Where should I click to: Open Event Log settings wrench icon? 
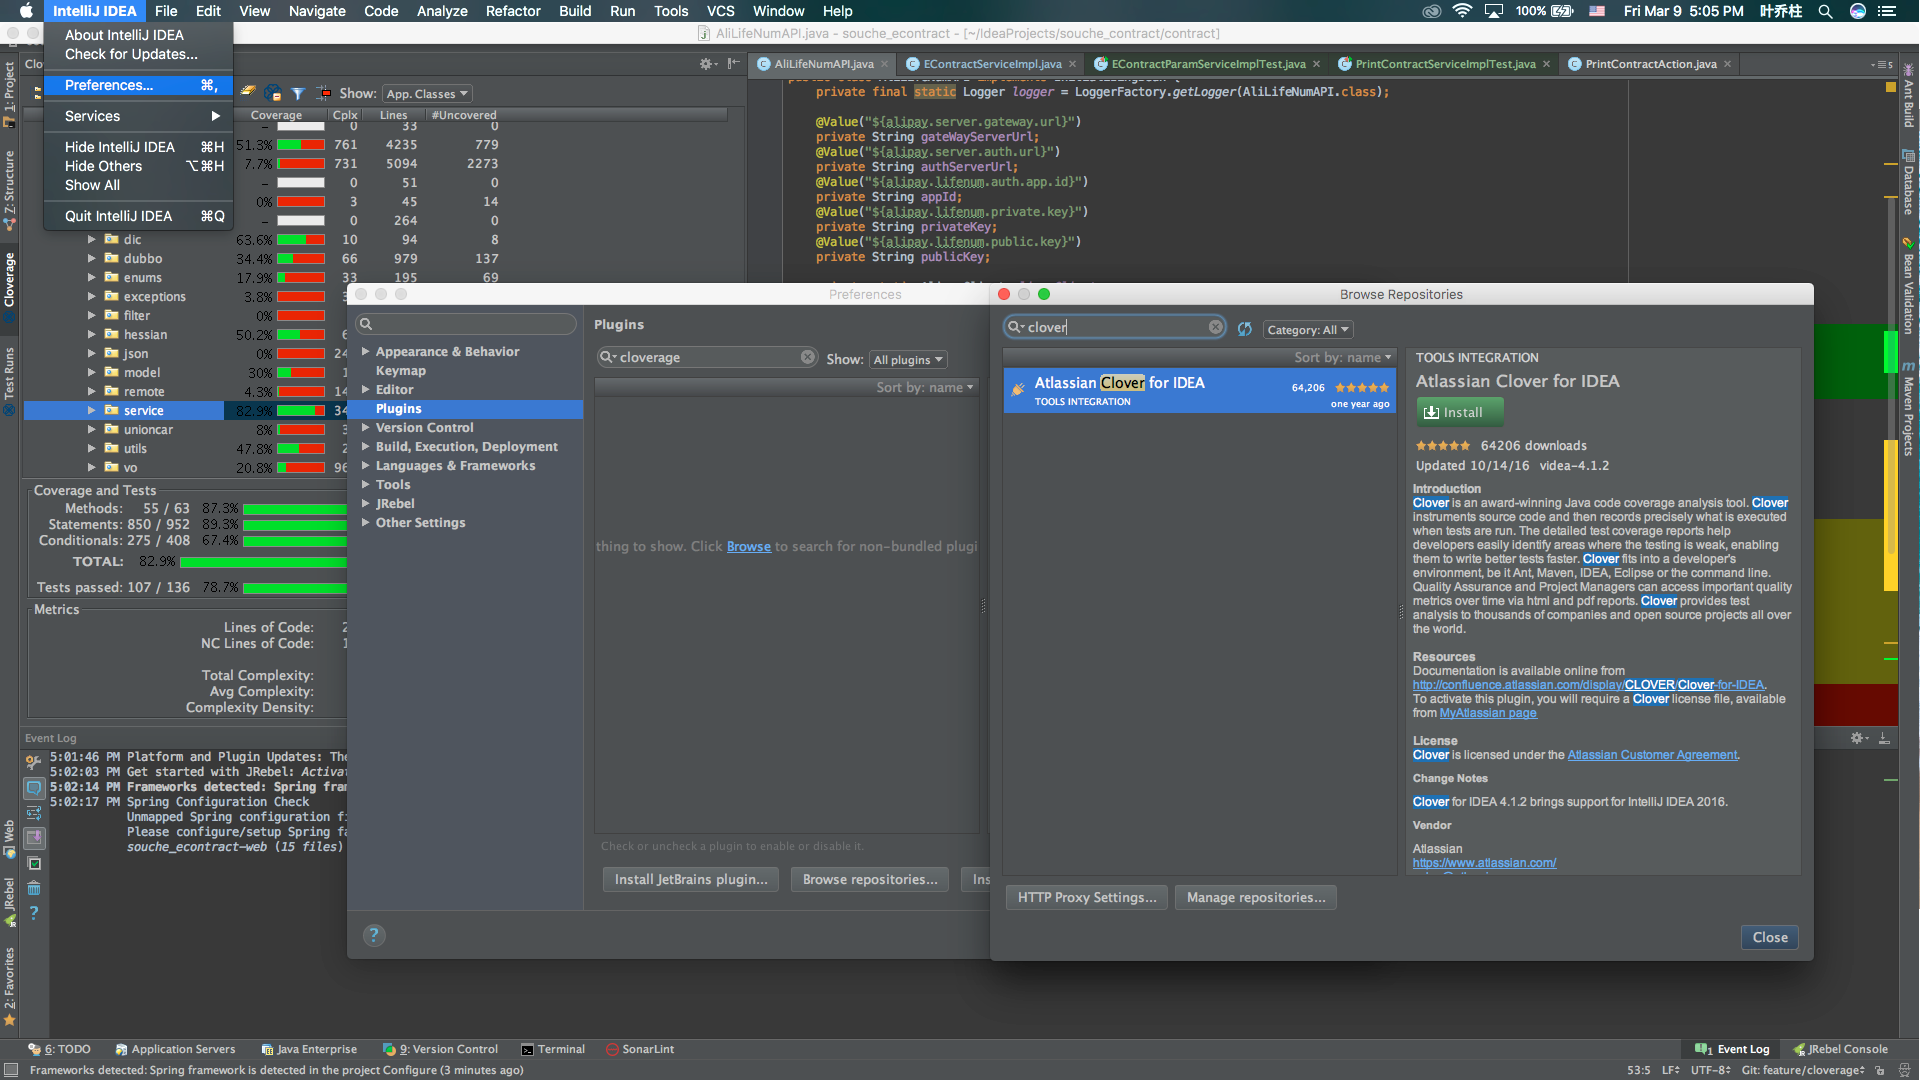click(x=33, y=762)
